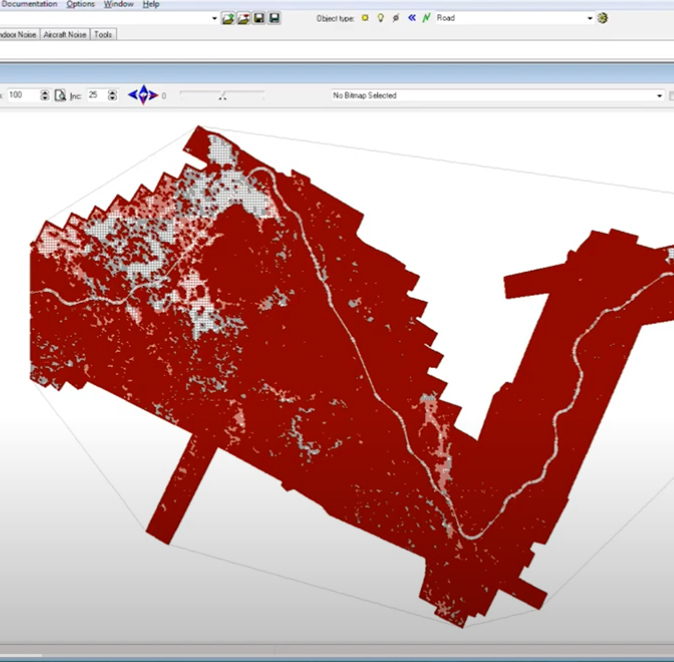Open the Window menu

[x=119, y=4]
